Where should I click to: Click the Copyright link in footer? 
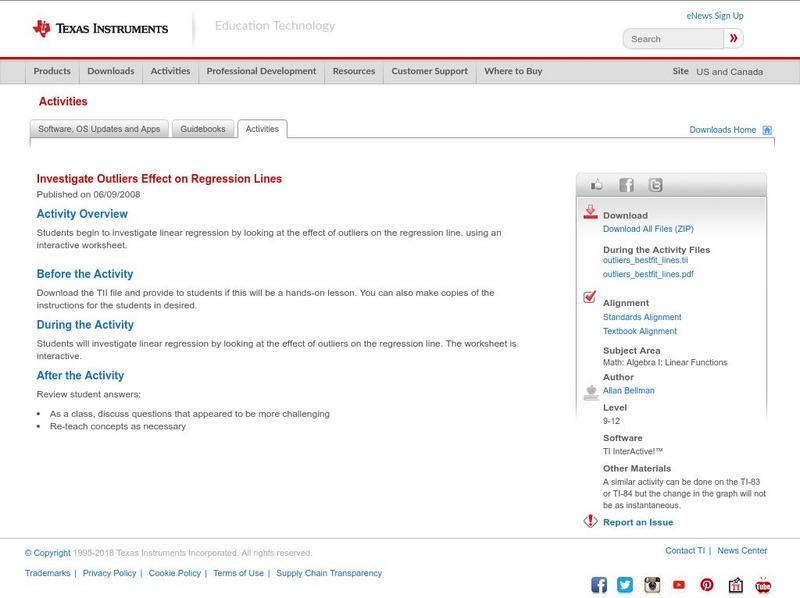point(47,553)
